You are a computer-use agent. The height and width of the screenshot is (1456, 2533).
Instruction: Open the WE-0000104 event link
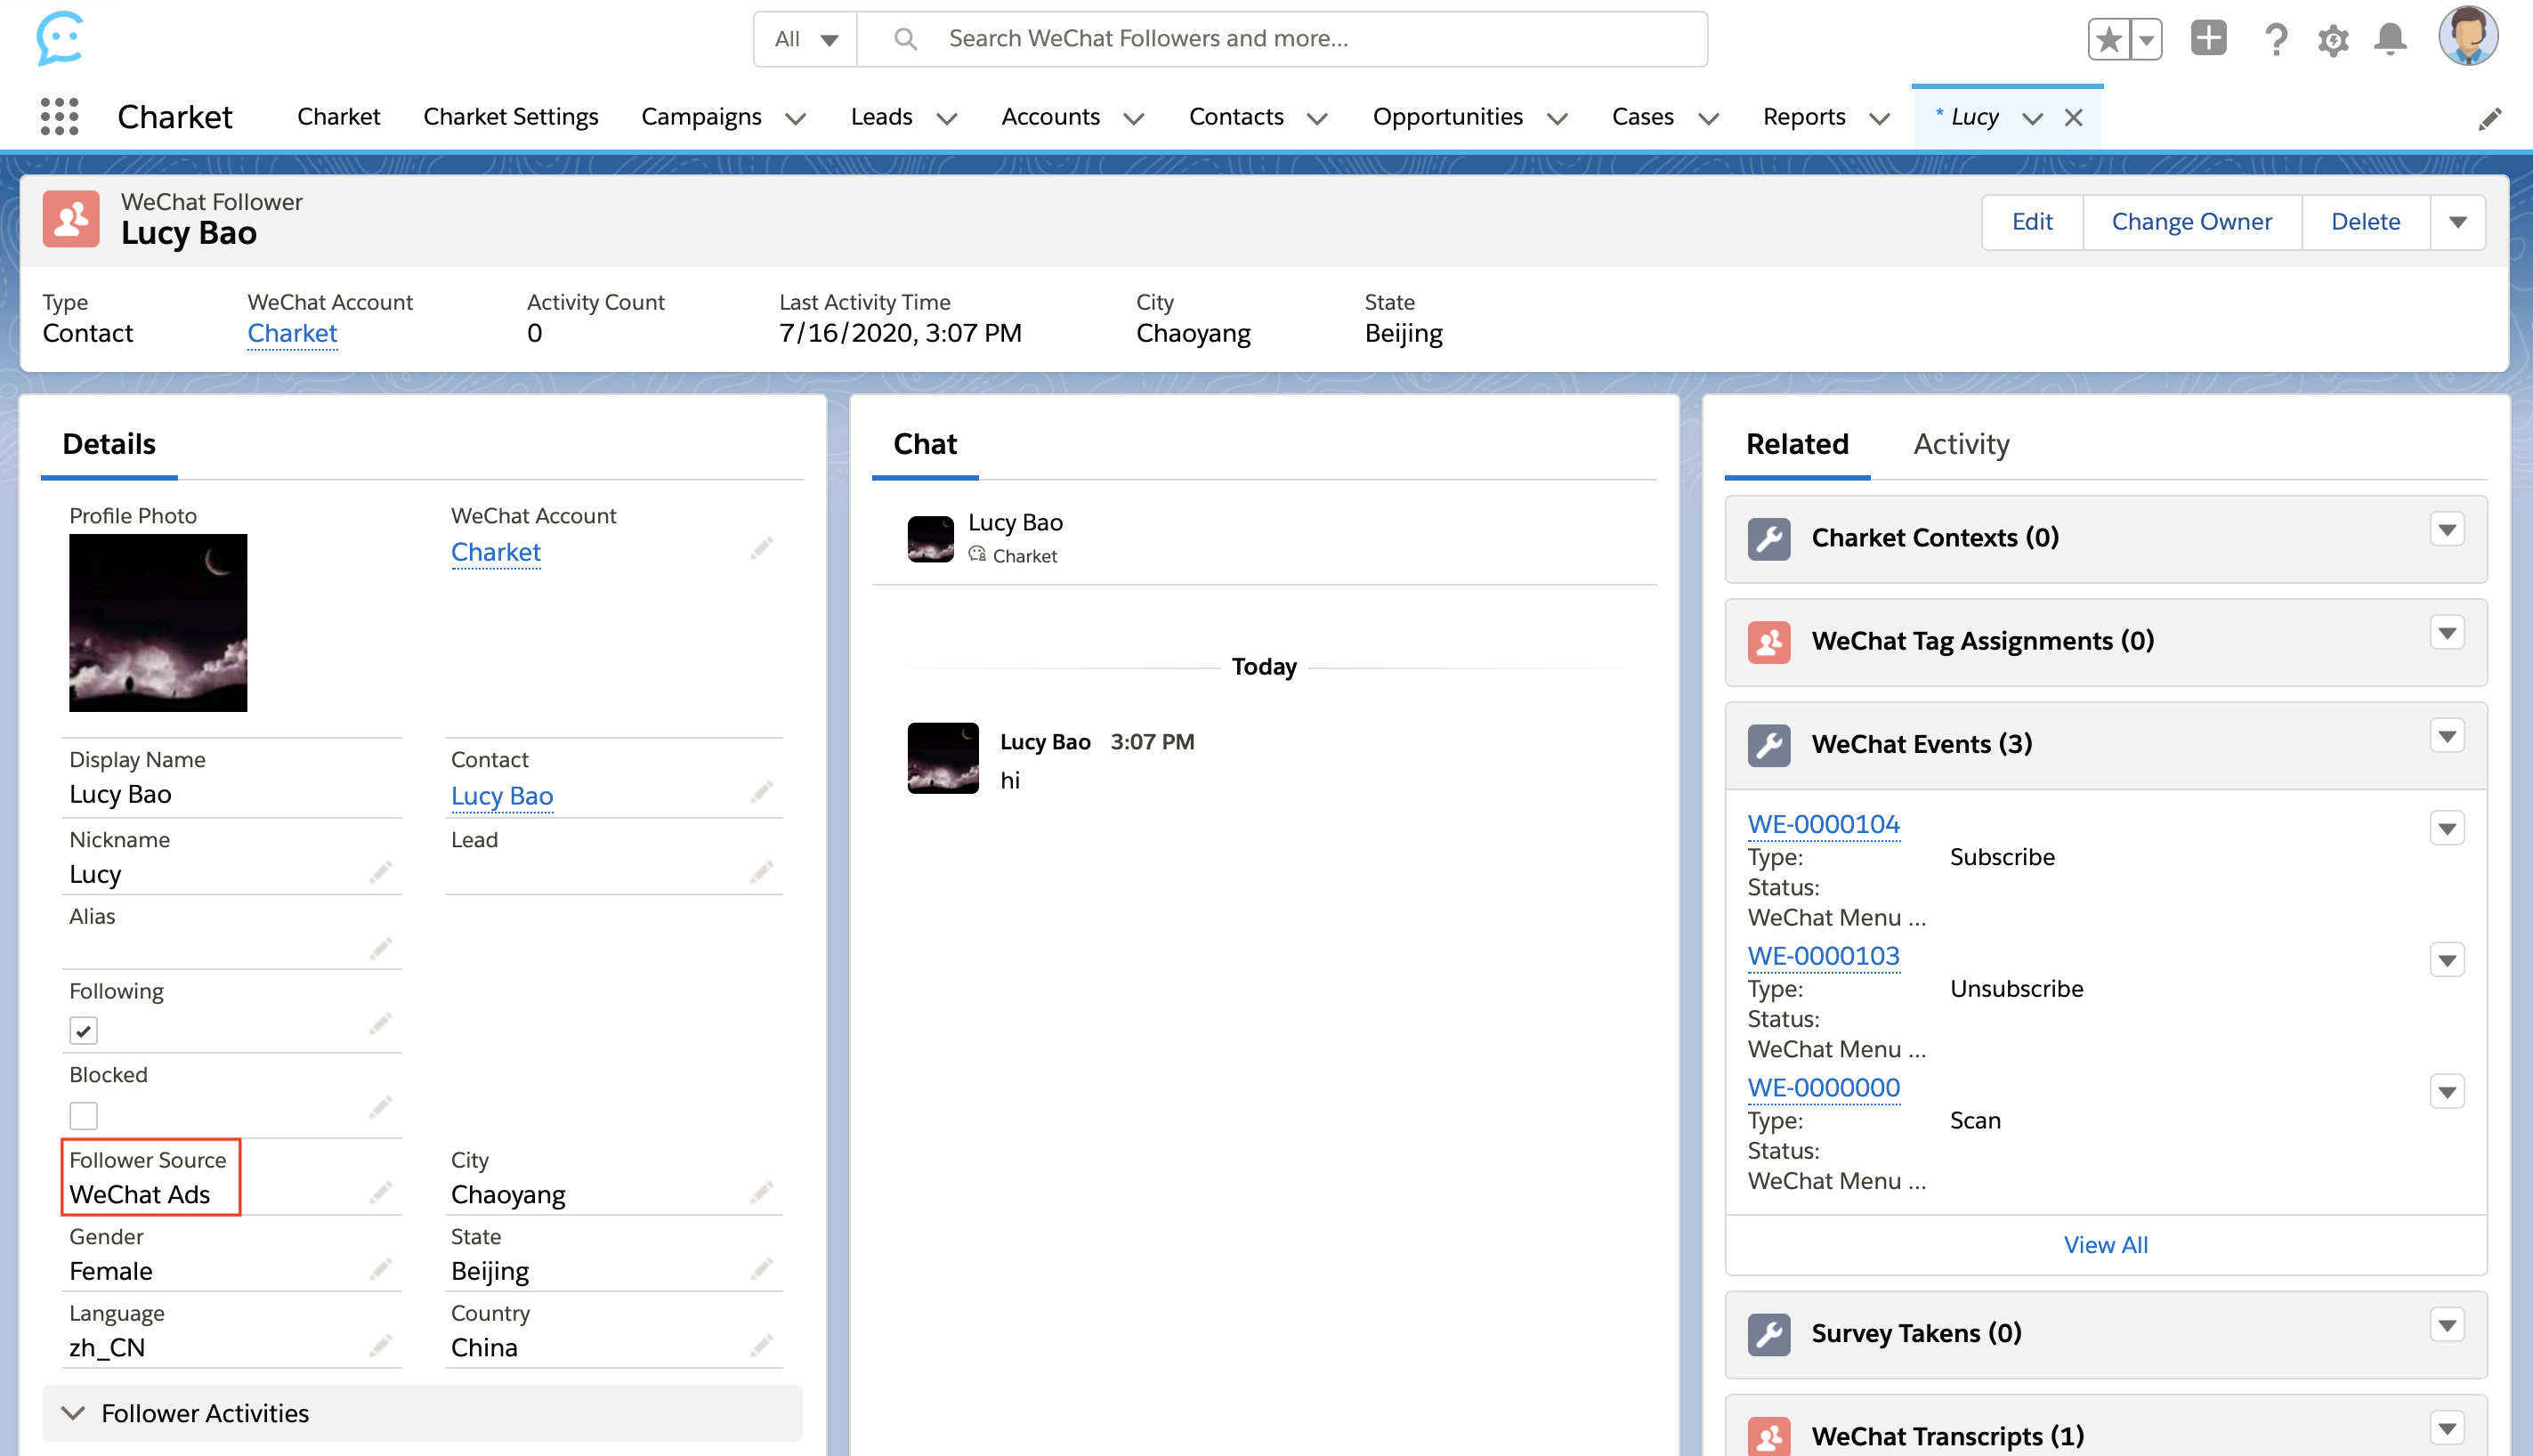pos(1822,824)
